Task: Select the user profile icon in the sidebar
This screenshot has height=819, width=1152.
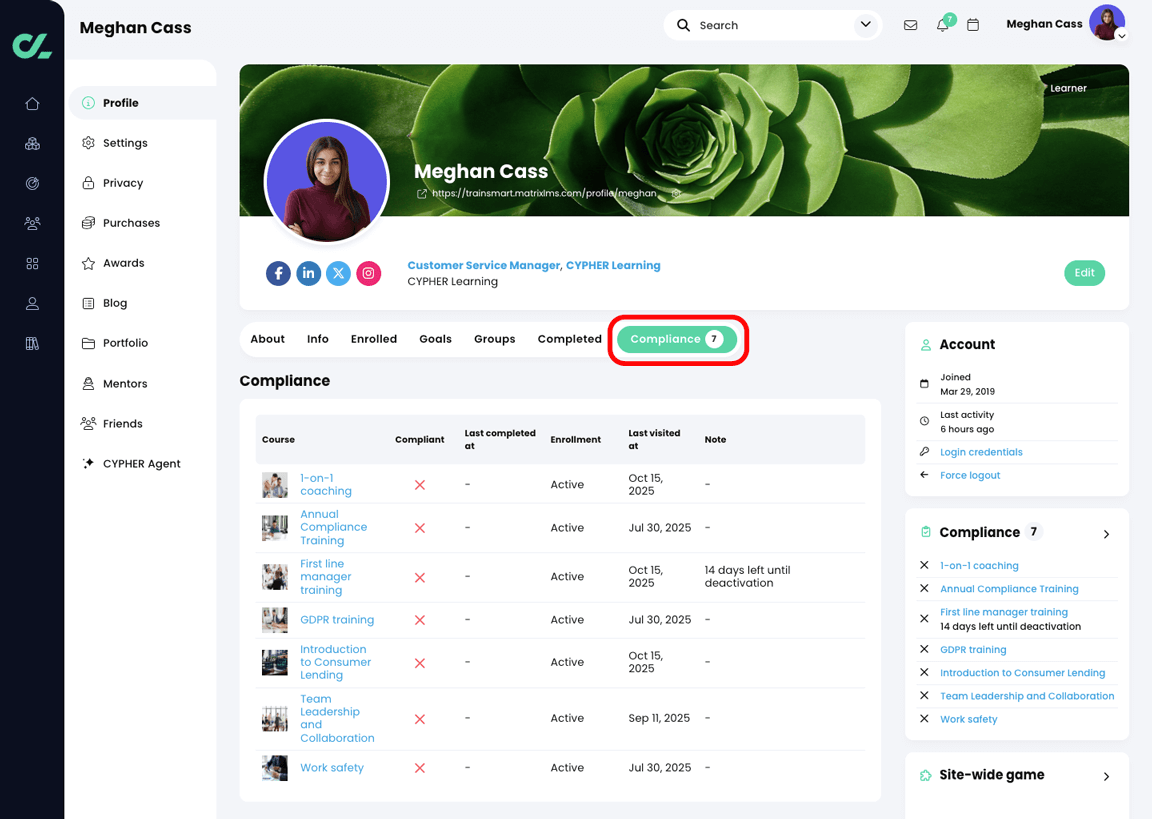Action: pyautogui.click(x=31, y=303)
